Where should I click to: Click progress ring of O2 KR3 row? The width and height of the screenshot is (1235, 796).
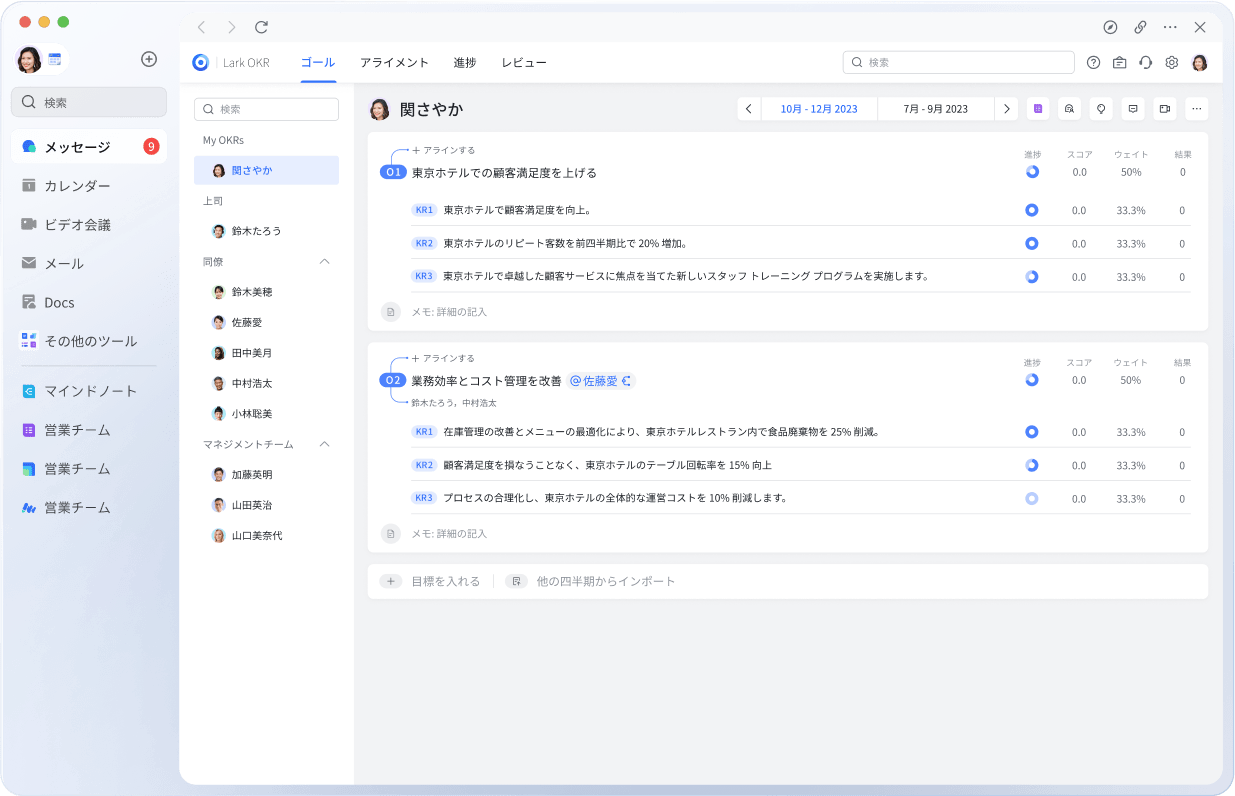pyautogui.click(x=1032, y=498)
